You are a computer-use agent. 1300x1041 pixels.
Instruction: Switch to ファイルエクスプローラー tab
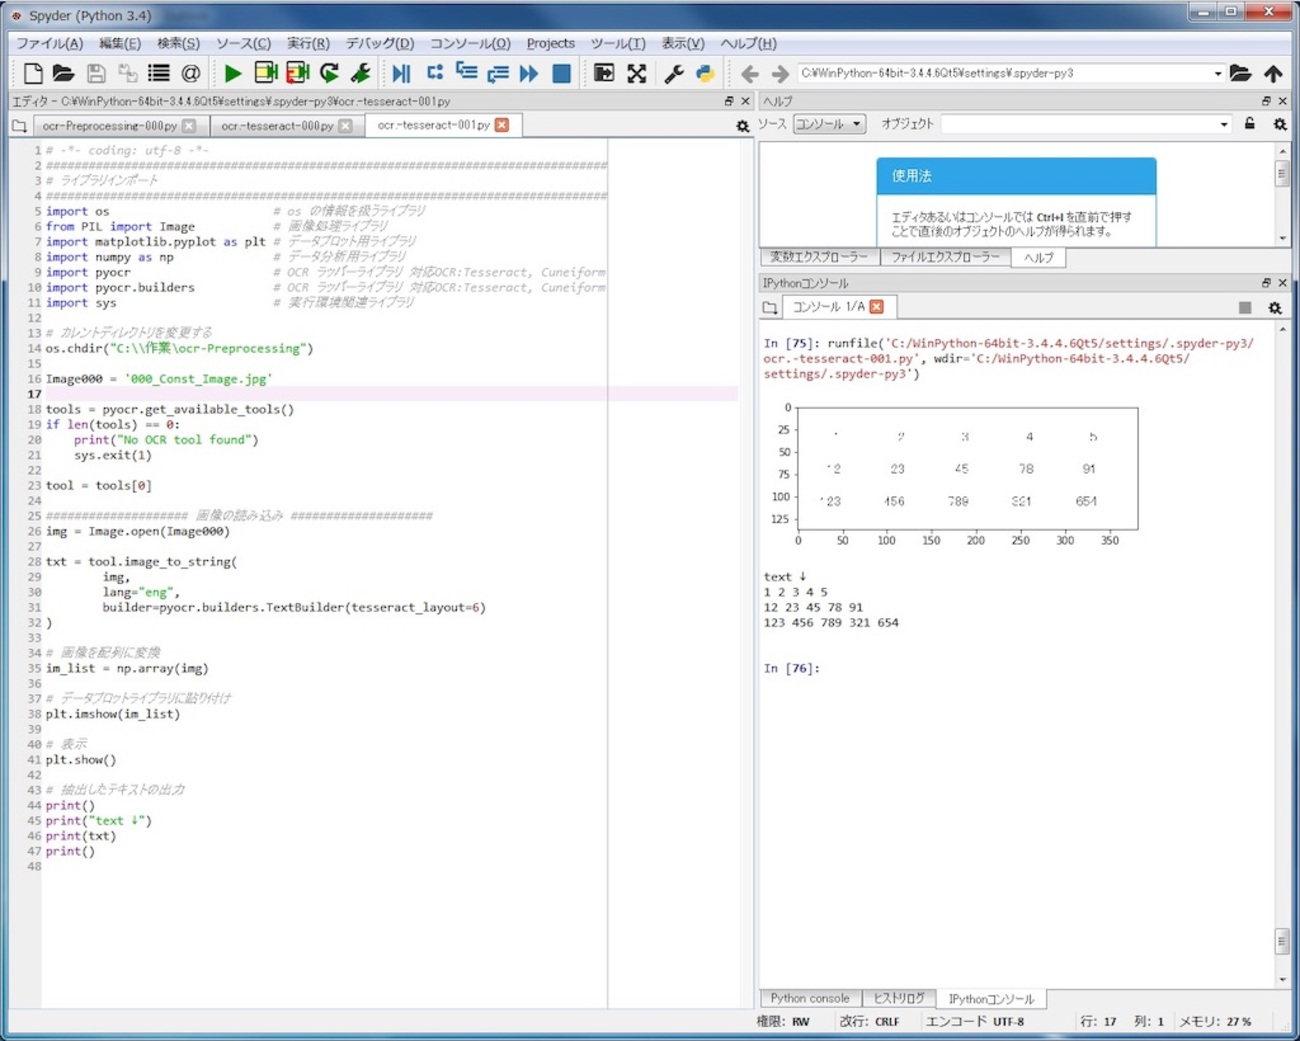[945, 257]
